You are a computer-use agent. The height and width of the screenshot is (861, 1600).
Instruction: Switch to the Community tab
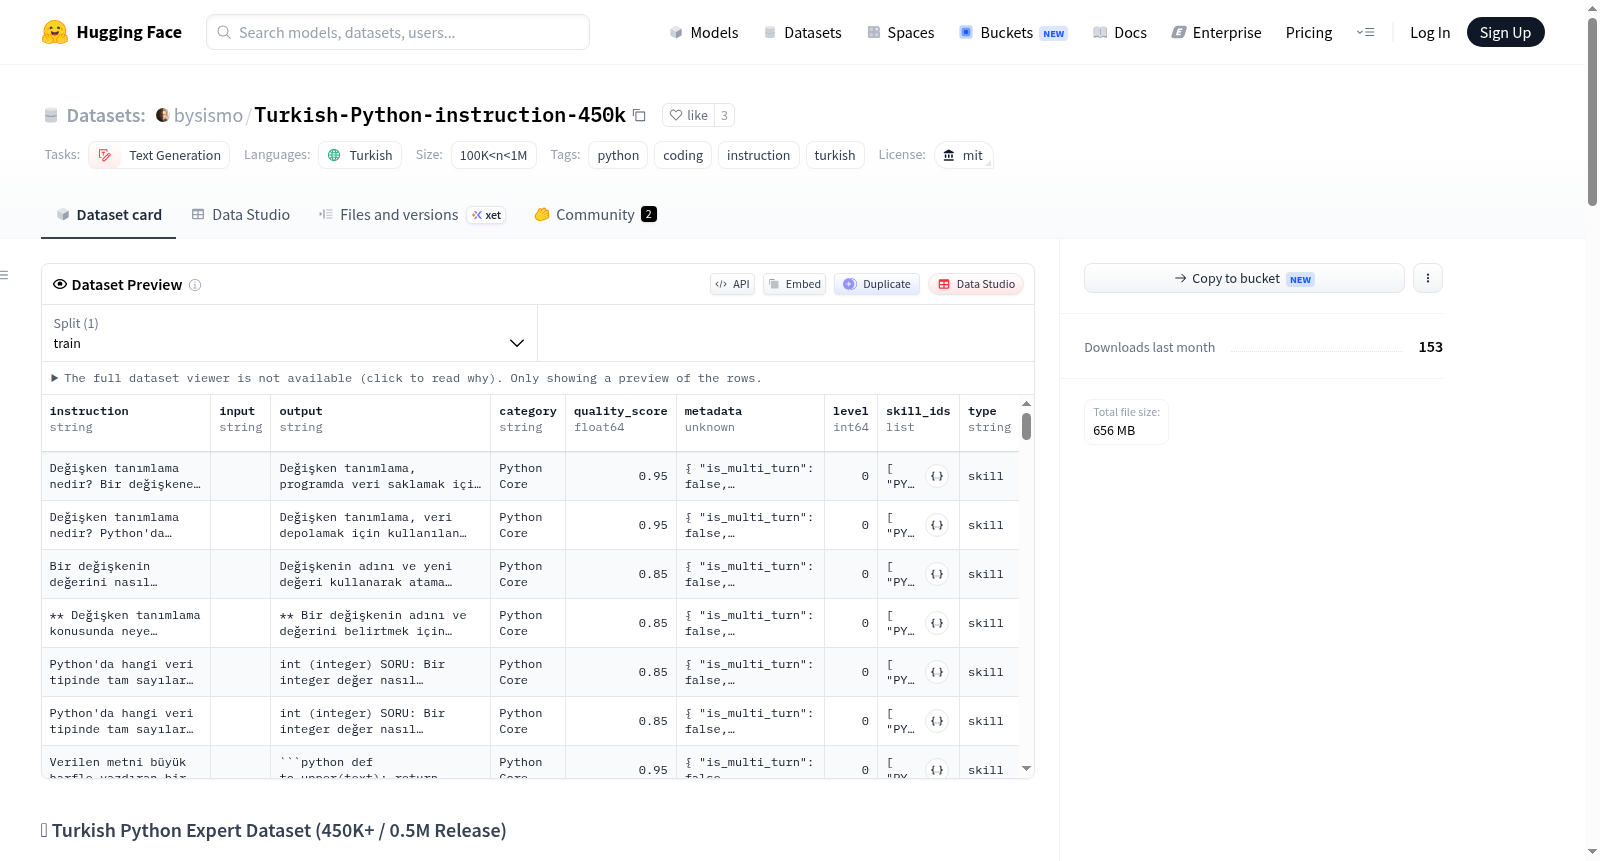coord(595,214)
